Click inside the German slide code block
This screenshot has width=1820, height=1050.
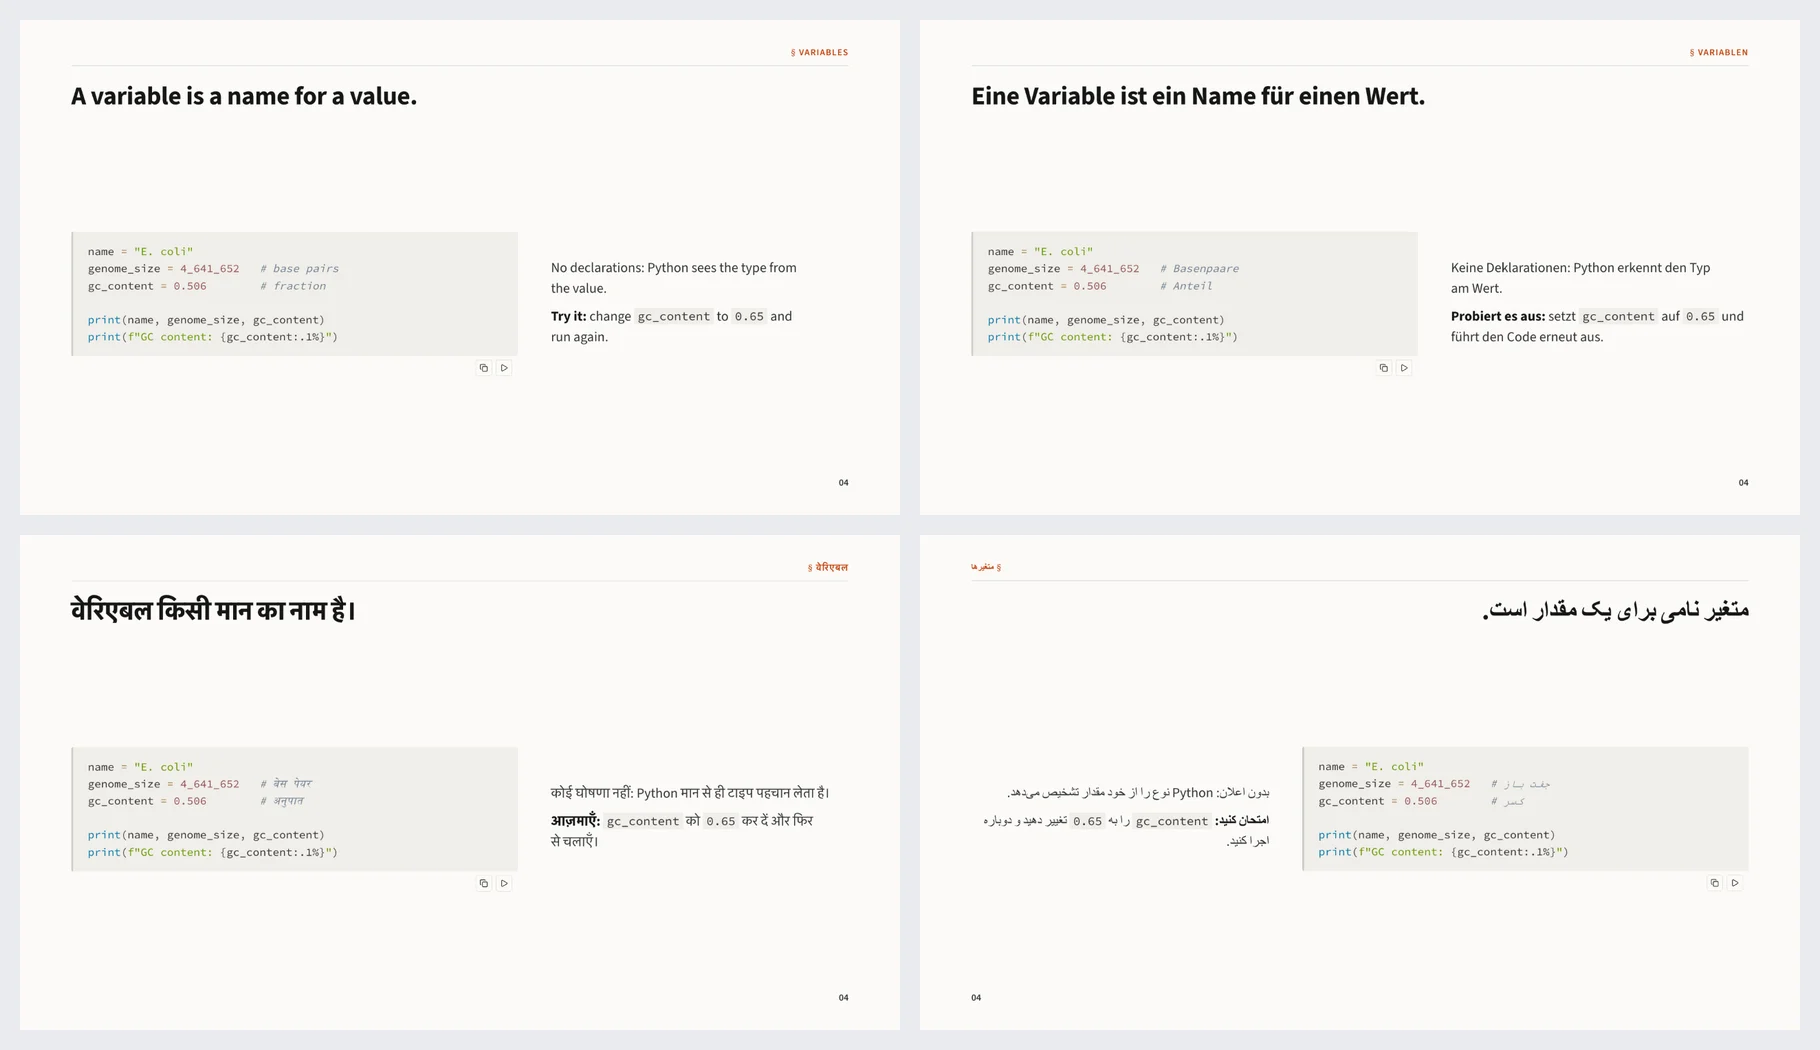point(1195,294)
